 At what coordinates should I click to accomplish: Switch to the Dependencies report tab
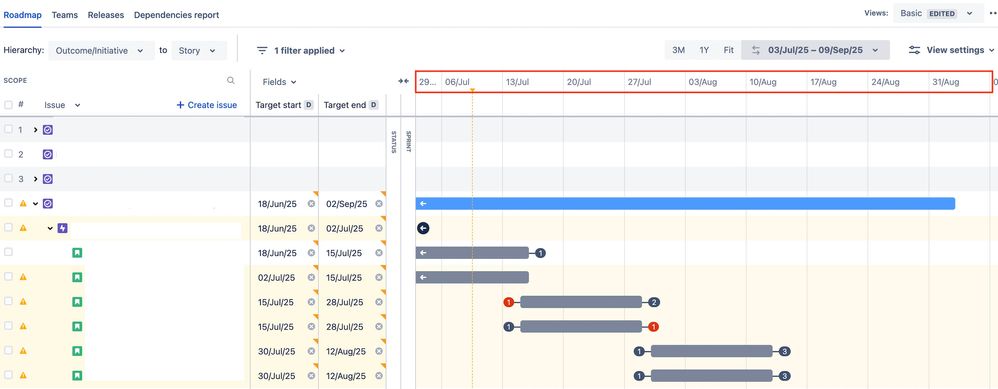(x=176, y=15)
